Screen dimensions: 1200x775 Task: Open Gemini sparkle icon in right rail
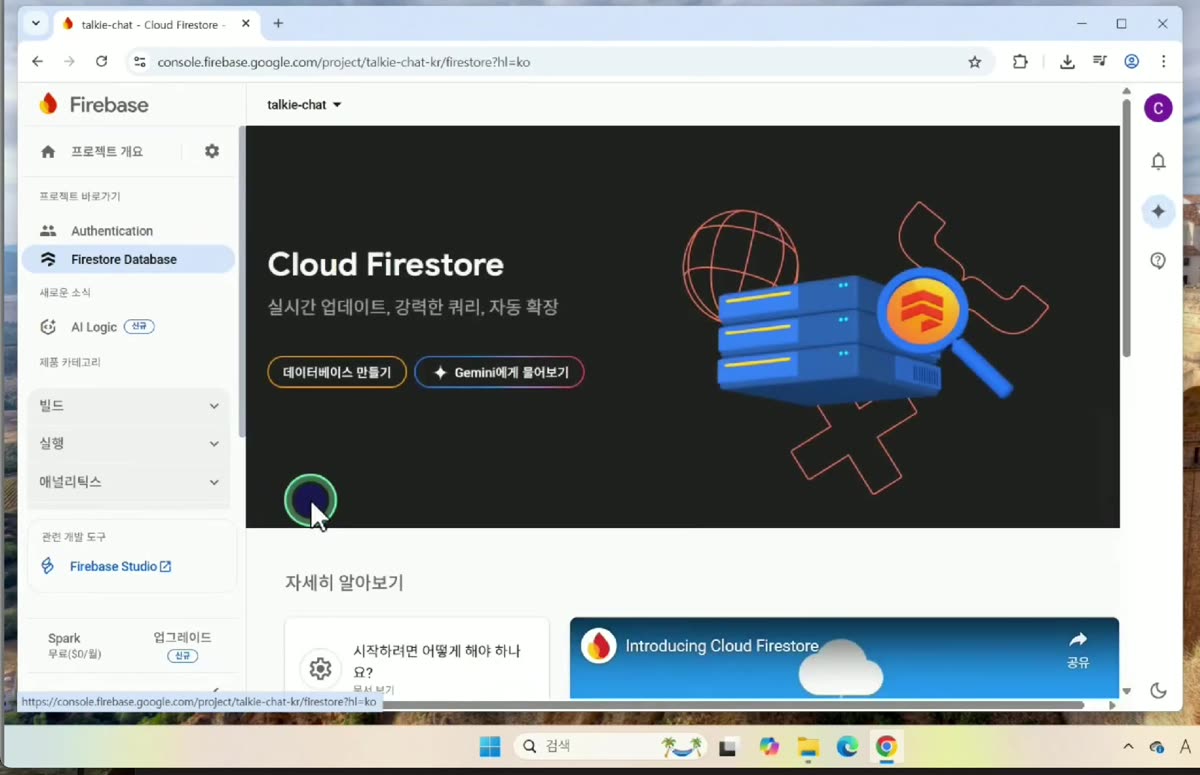coord(1158,211)
